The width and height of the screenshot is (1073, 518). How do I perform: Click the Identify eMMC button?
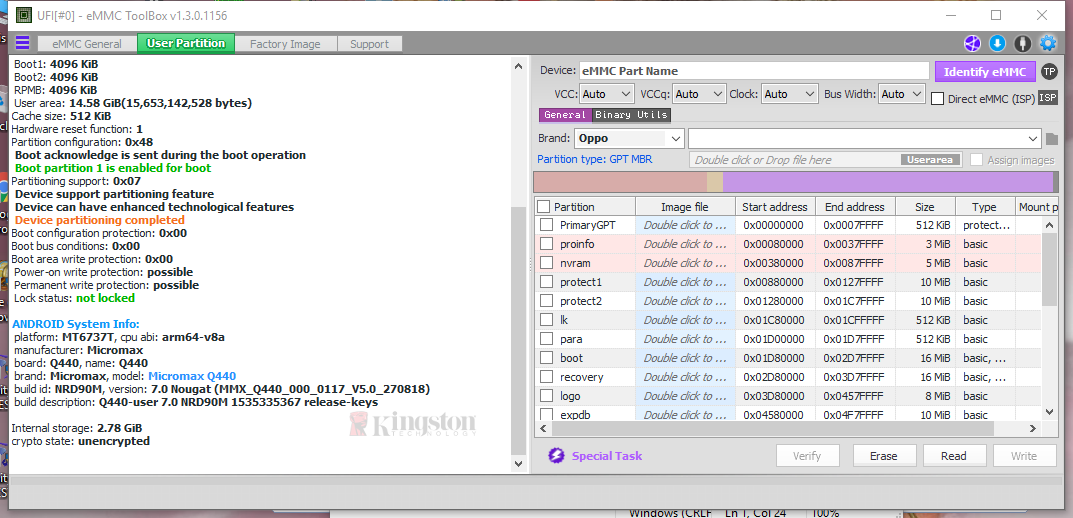tap(985, 72)
